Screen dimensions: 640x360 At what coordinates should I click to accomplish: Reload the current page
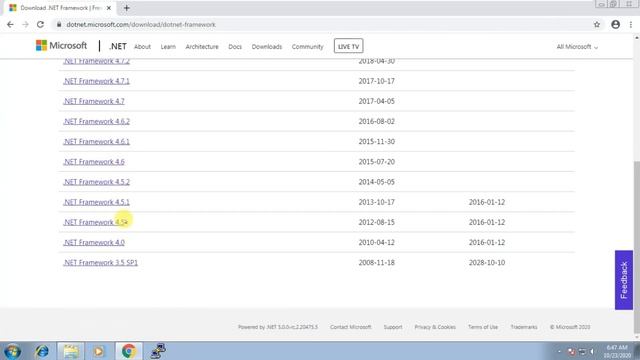(x=40, y=24)
